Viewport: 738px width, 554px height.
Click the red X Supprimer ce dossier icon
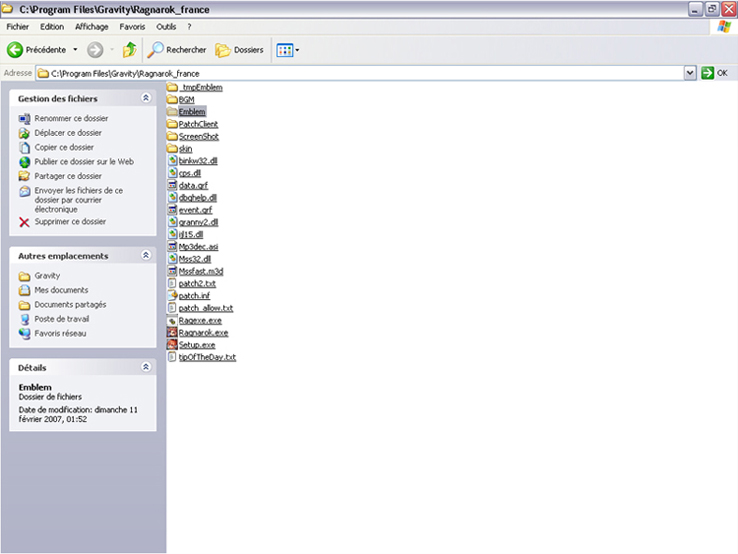coord(24,222)
